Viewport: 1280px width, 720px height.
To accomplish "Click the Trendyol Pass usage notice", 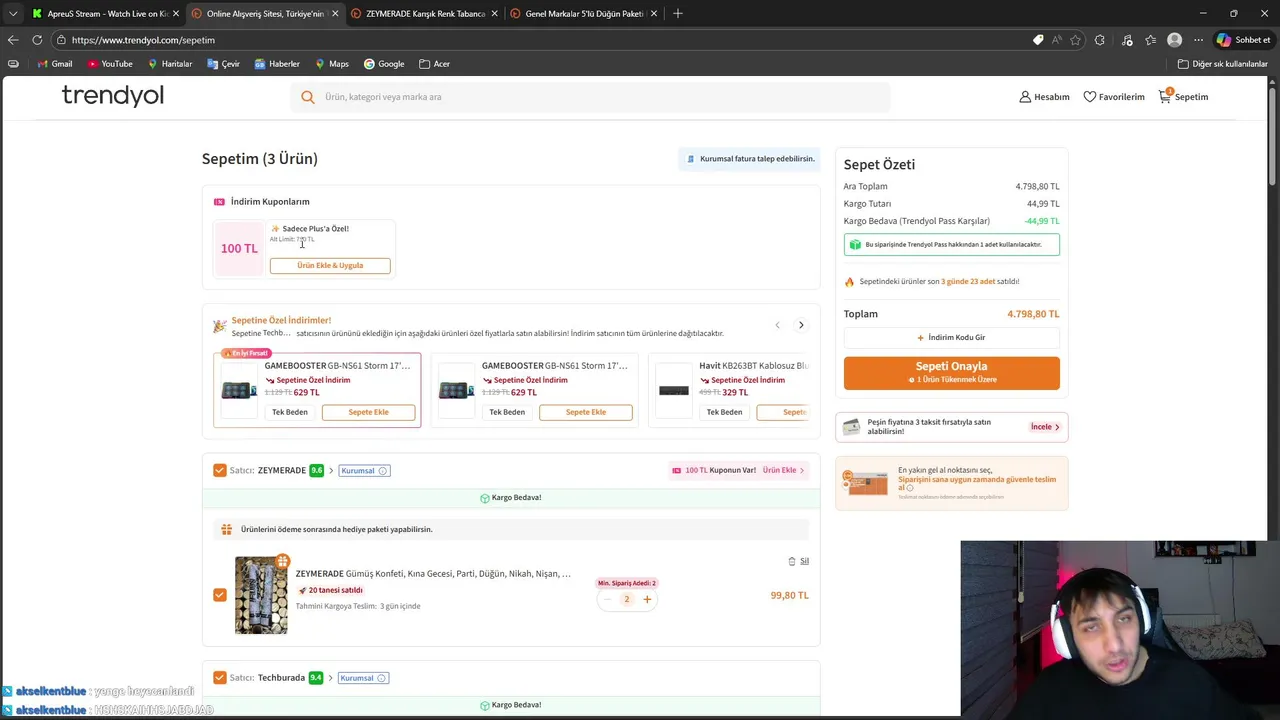I will coord(951,244).
